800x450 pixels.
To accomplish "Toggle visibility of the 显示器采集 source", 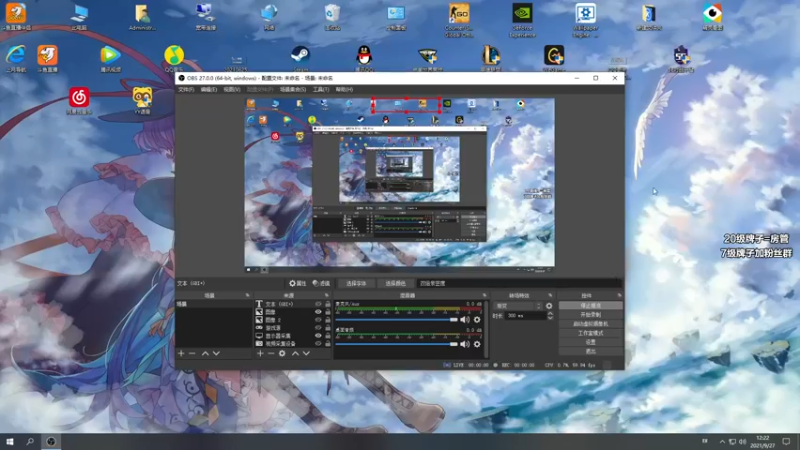I will pyautogui.click(x=319, y=335).
